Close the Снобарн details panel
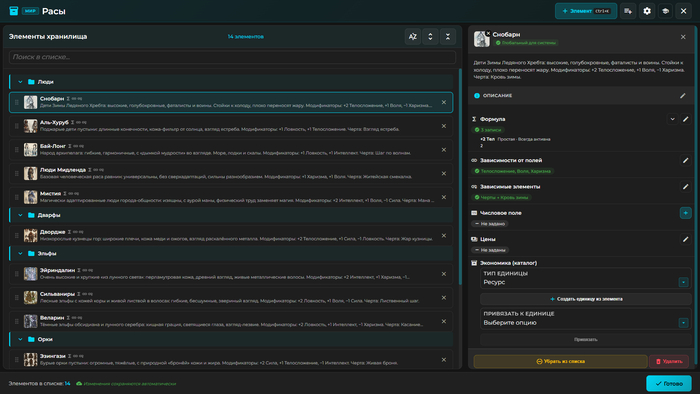 tap(683, 37)
